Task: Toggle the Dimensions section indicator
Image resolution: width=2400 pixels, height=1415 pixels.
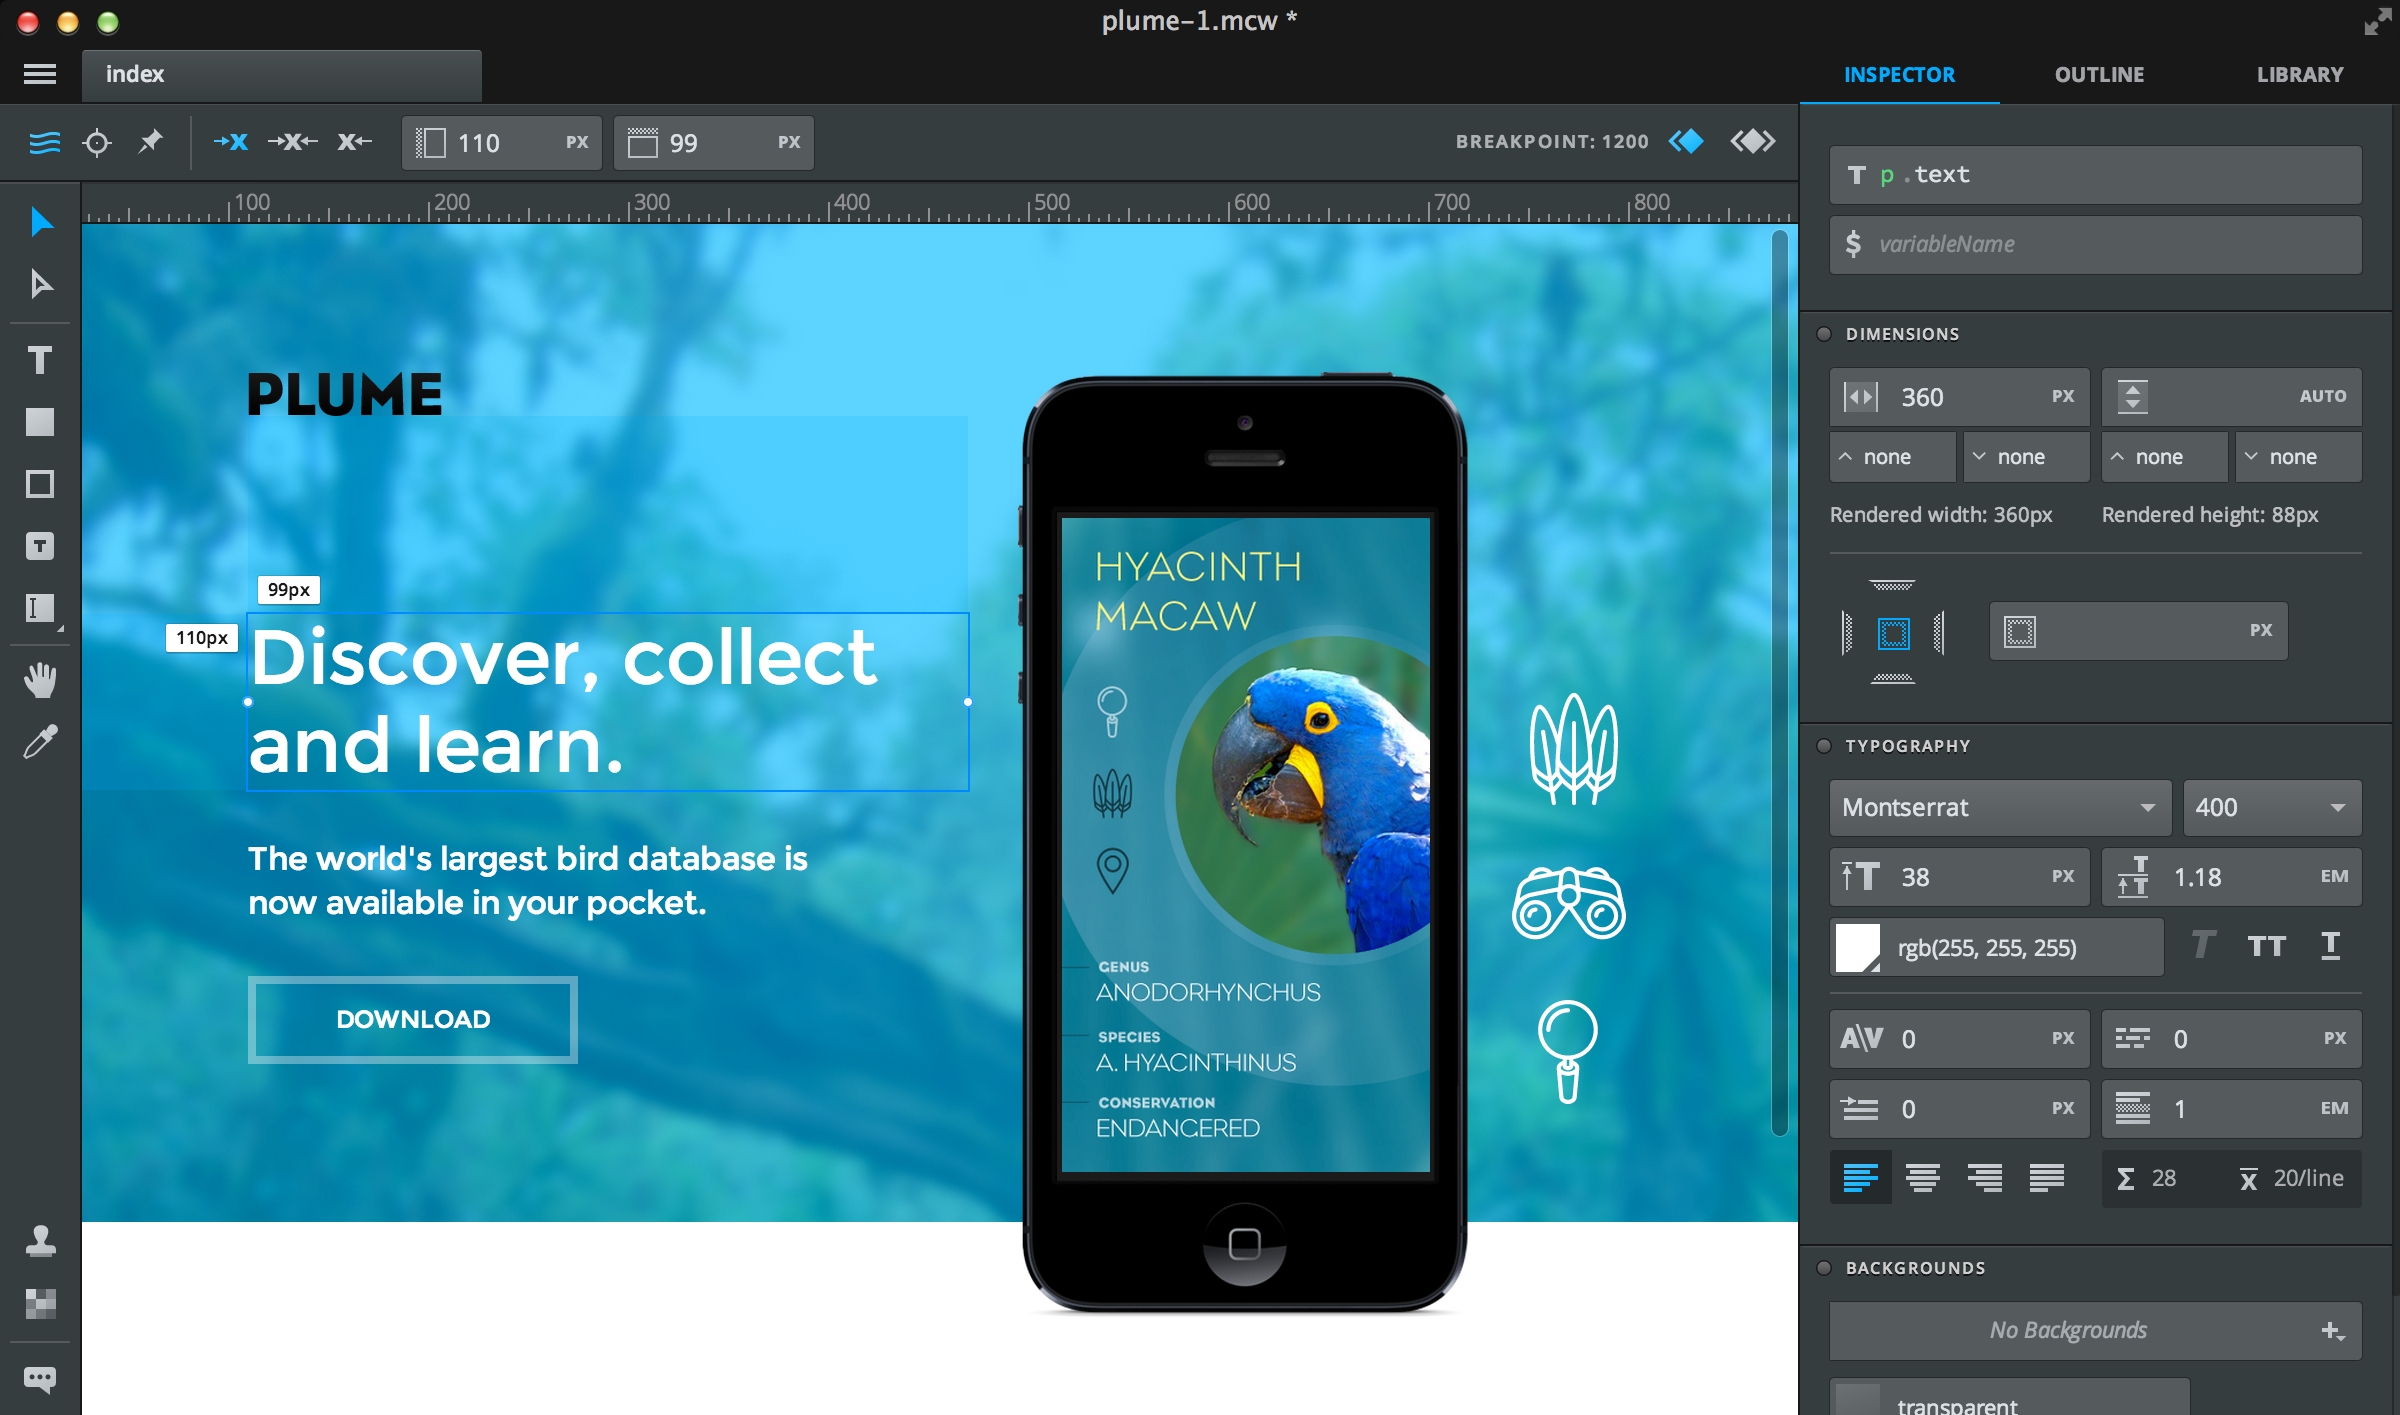Action: pyautogui.click(x=1824, y=334)
